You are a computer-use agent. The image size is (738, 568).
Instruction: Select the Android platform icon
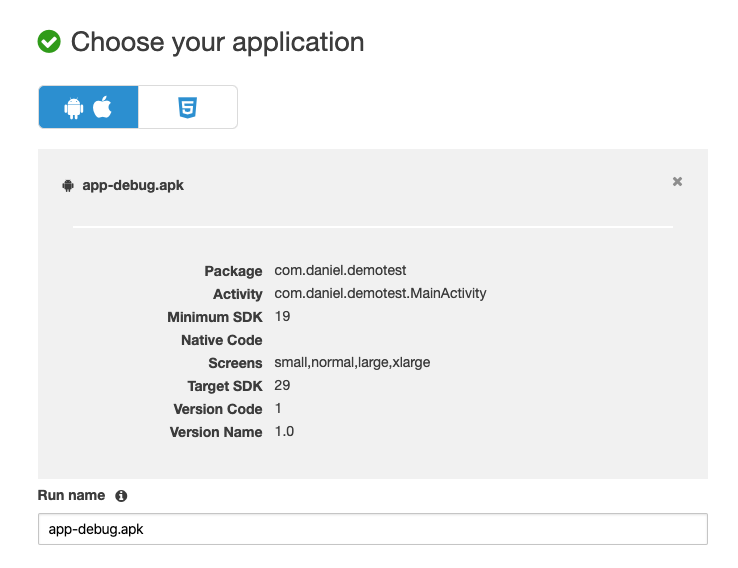(x=74, y=108)
